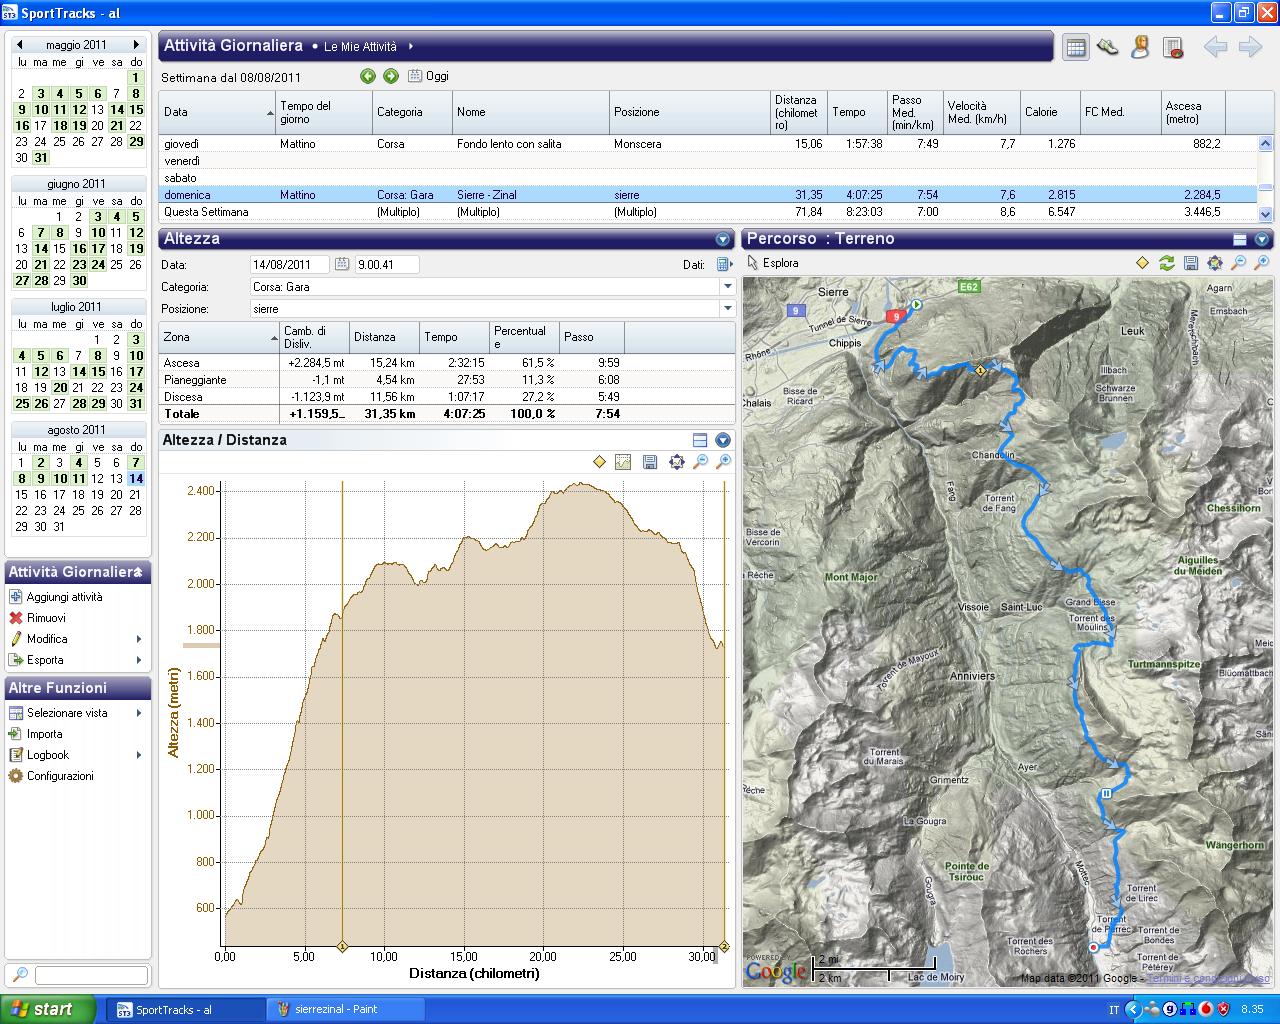Save the route map image
The width and height of the screenshot is (1280, 1024).
tap(1190, 263)
